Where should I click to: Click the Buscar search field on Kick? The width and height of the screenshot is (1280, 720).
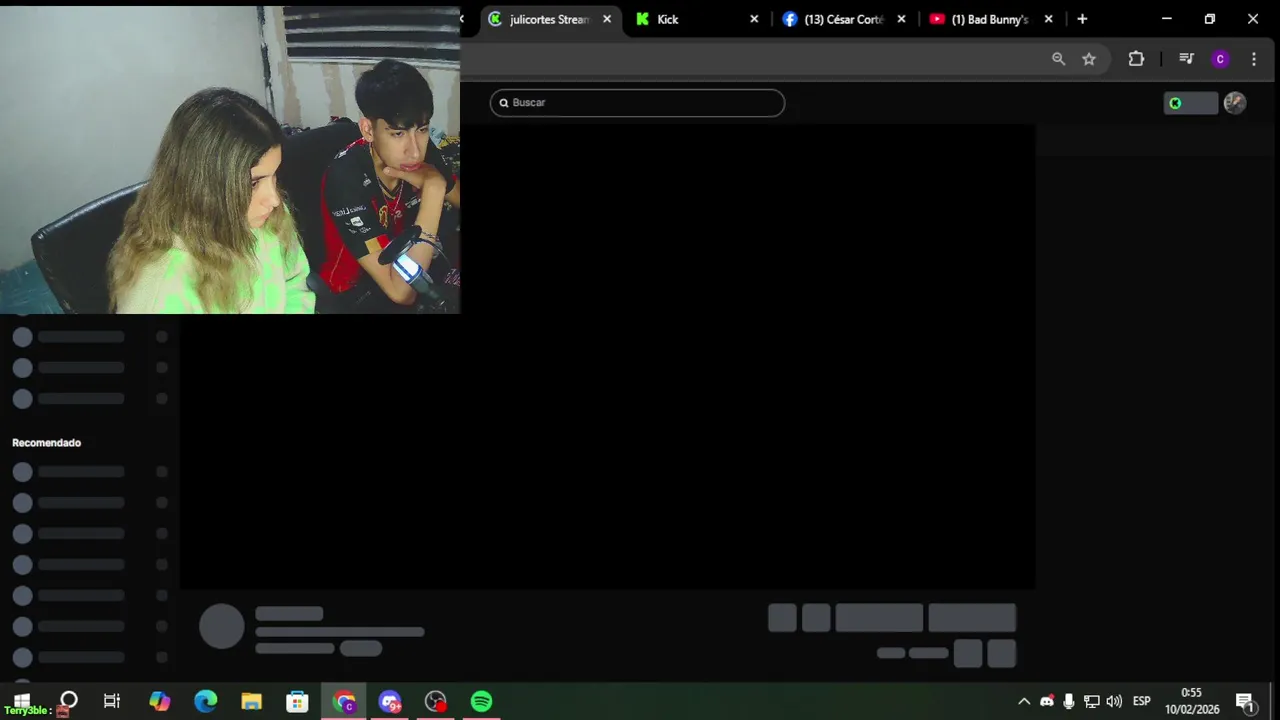click(x=637, y=103)
